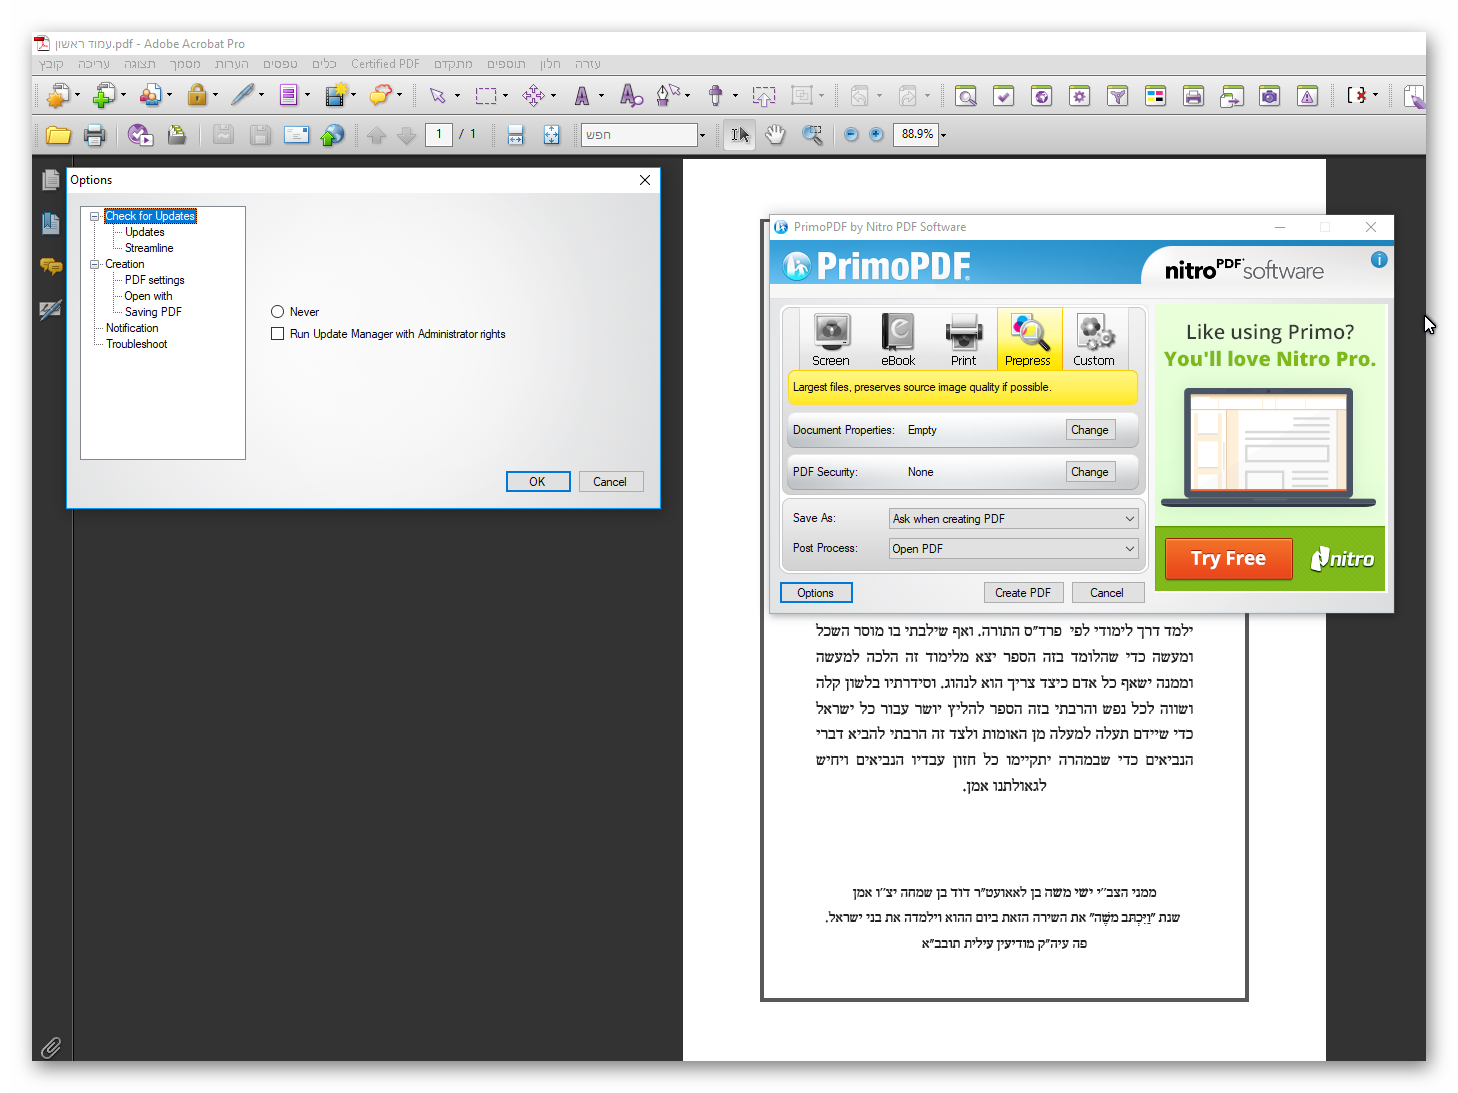Viewport: 1458px width, 1093px height.
Task: Click the printer icon on the file toolbar
Action: pyautogui.click(x=94, y=135)
